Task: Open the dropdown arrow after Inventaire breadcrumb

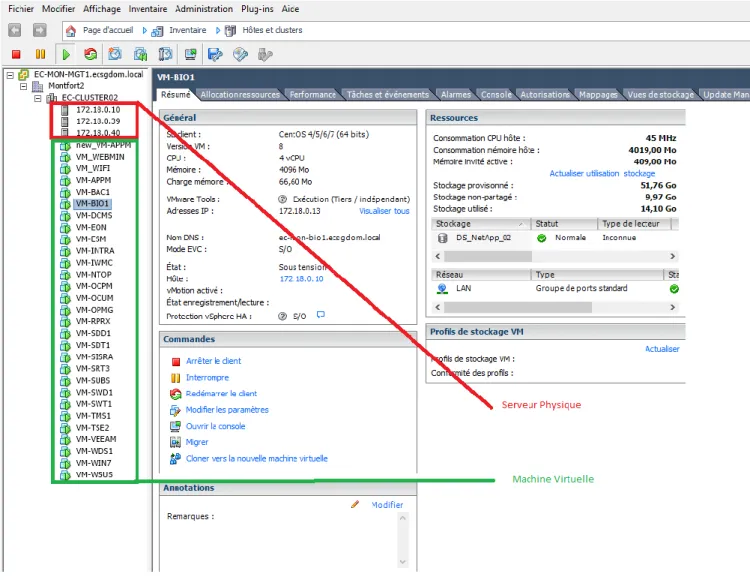Action: coord(218,31)
